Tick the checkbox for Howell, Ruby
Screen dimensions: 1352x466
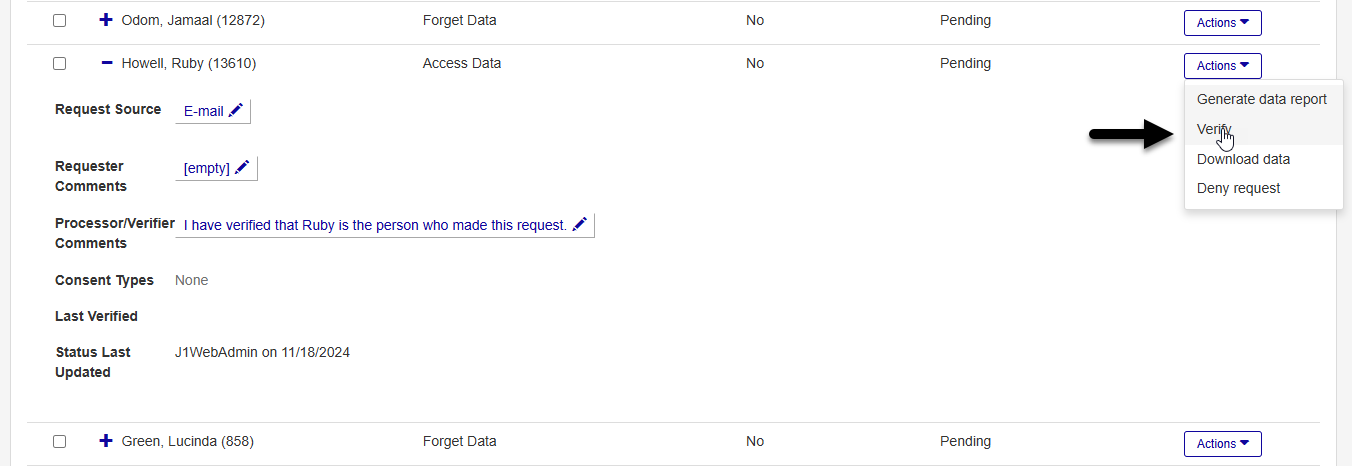pyautogui.click(x=60, y=64)
